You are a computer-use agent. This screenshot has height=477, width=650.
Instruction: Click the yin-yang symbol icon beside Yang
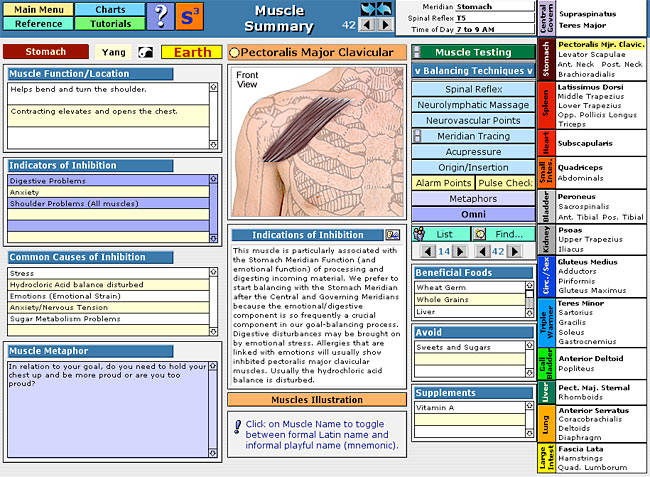pyautogui.click(x=146, y=52)
